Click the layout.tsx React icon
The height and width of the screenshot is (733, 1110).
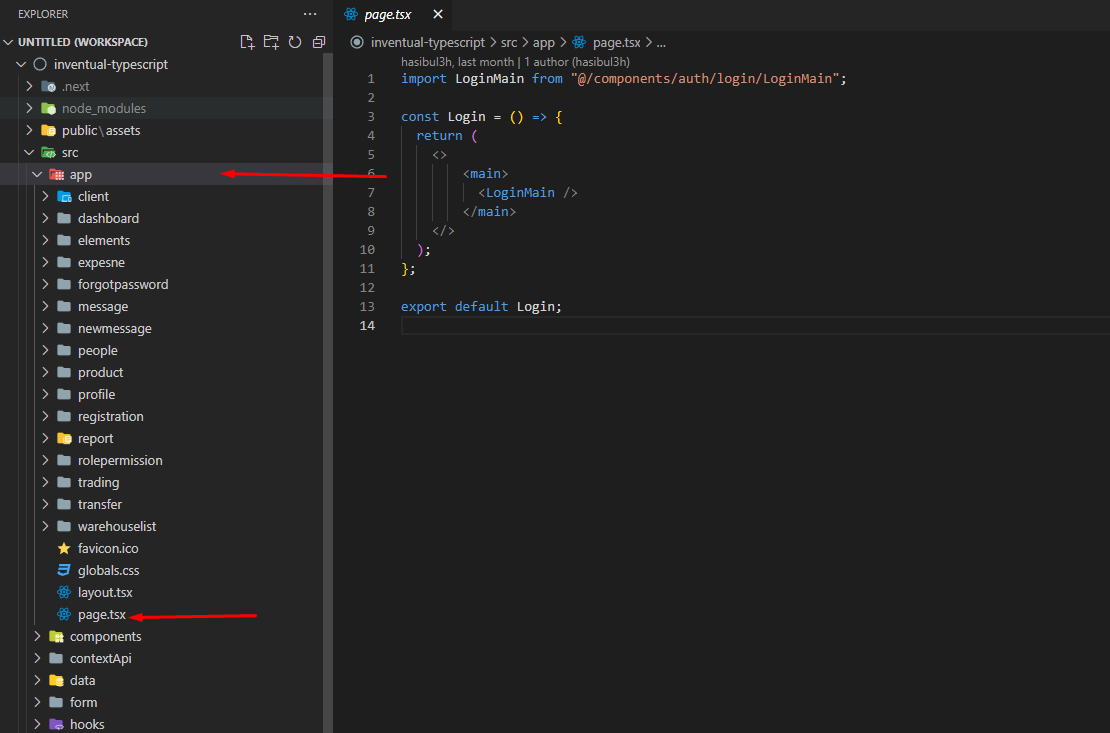point(64,592)
